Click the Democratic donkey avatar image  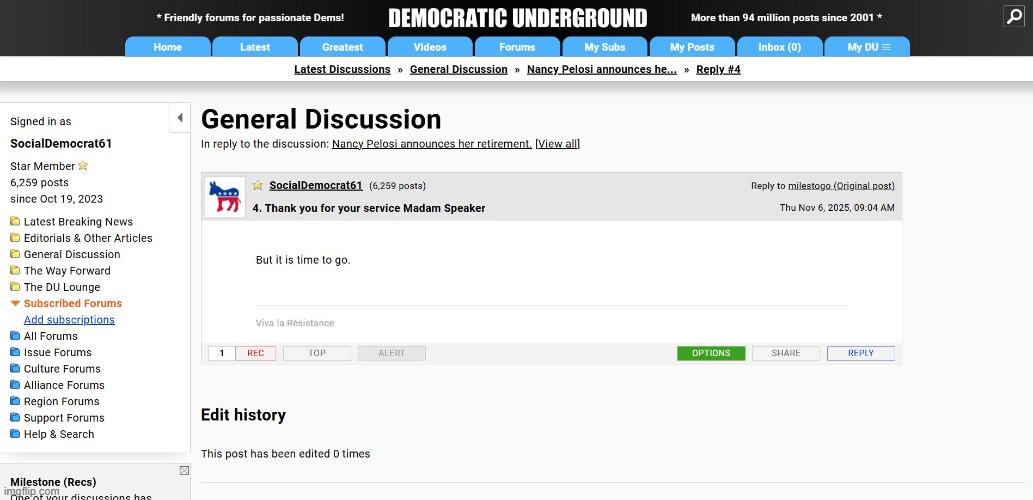click(225, 197)
